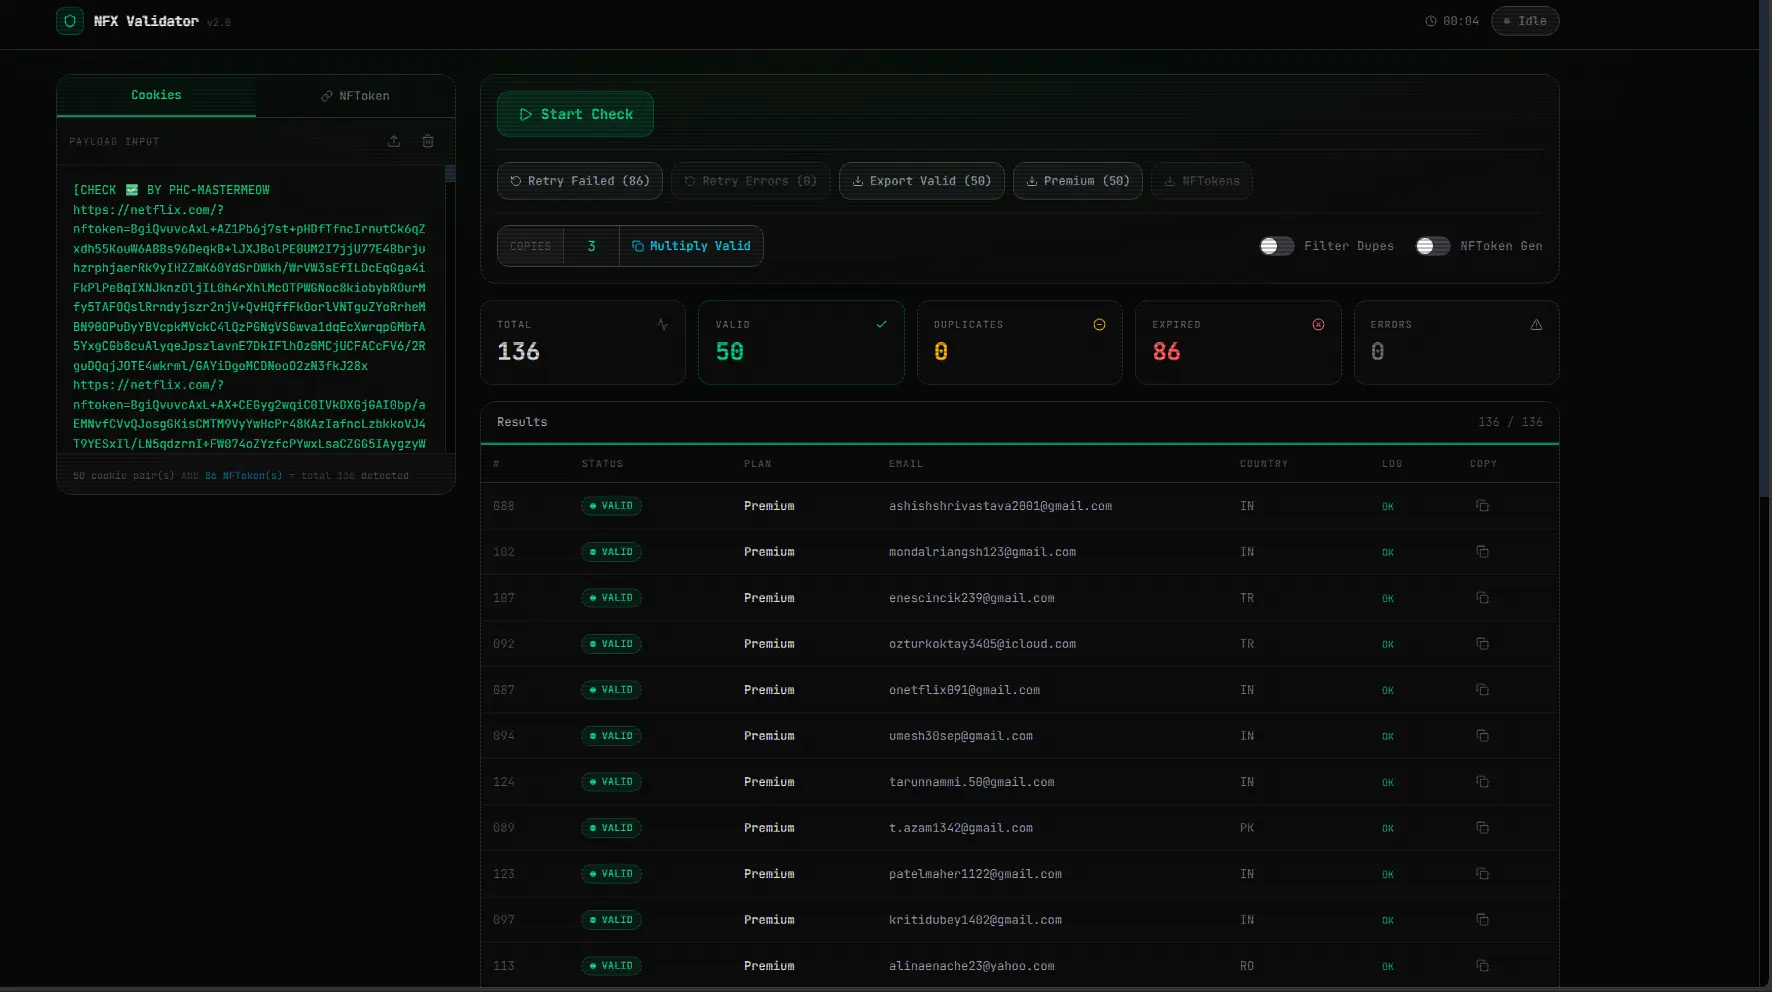1772x992 pixels.
Task: Click the X-circle icon on the Expired card
Action: point(1318,325)
